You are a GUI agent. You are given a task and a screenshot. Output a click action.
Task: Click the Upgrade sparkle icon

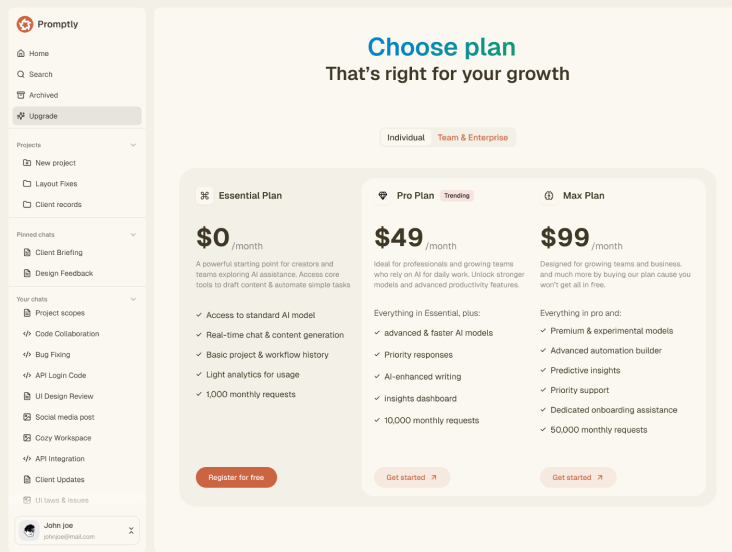coord(21,116)
